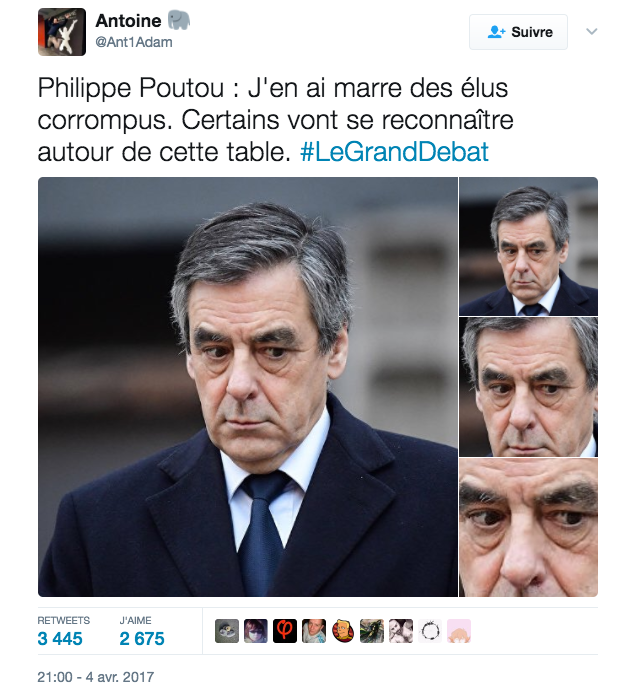Open Antoine's profile picture avatar
636x699 pixels.
pyautogui.click(x=62, y=32)
